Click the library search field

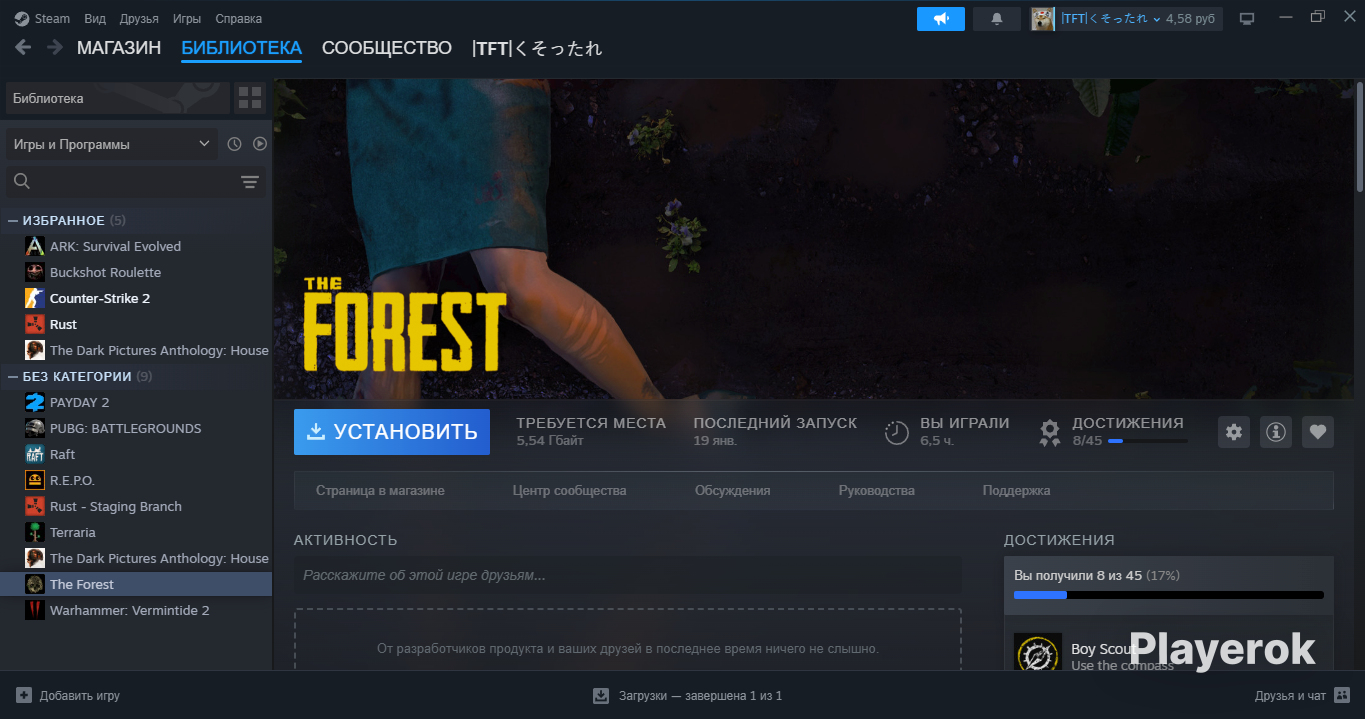pos(136,181)
